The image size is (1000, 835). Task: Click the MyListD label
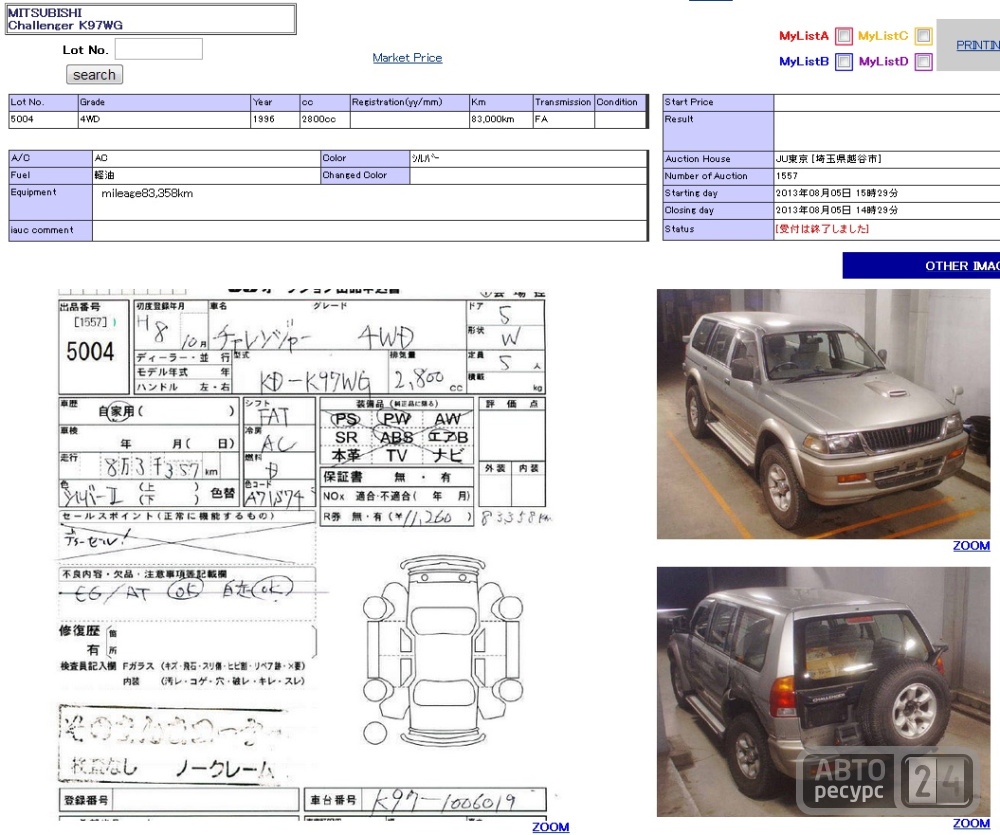click(883, 62)
